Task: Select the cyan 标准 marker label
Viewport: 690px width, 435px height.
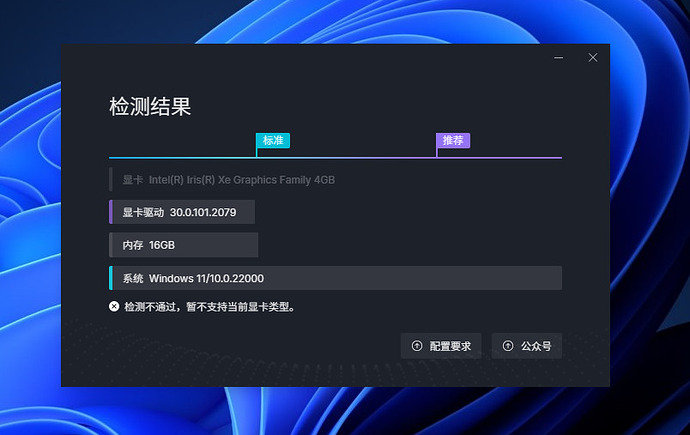Action: (x=273, y=141)
